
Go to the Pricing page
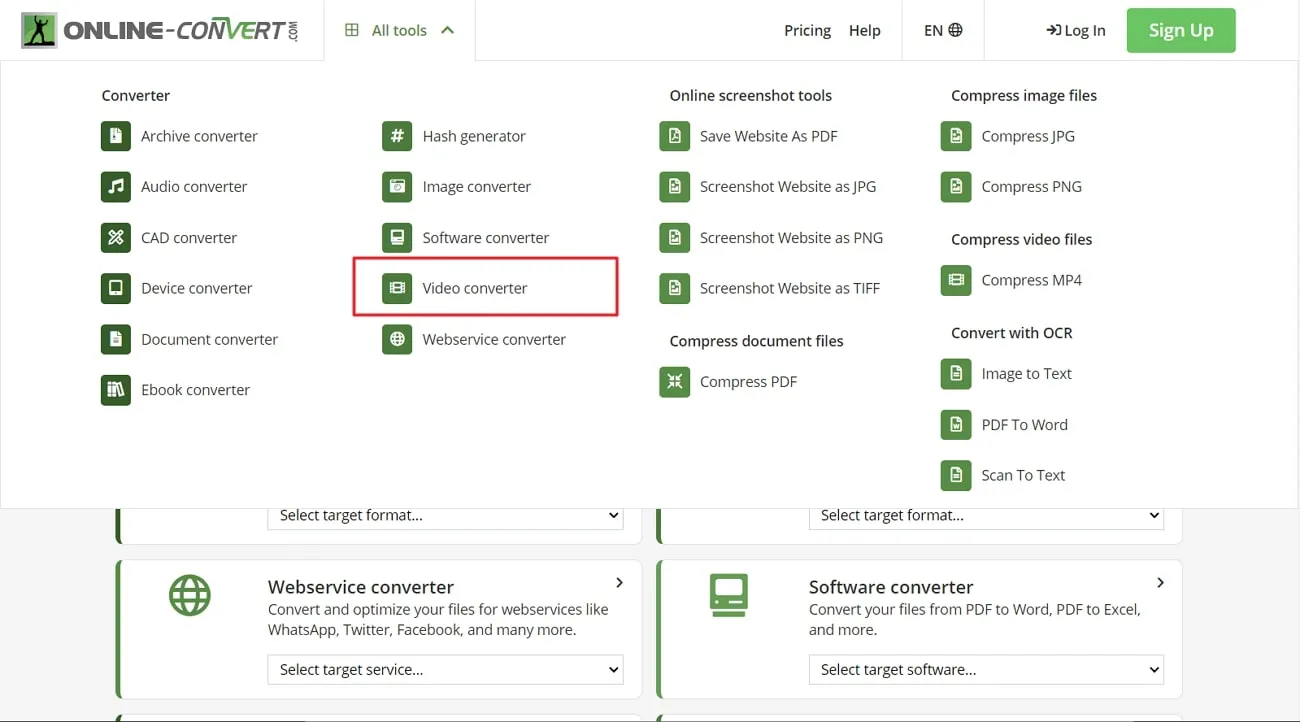807,30
